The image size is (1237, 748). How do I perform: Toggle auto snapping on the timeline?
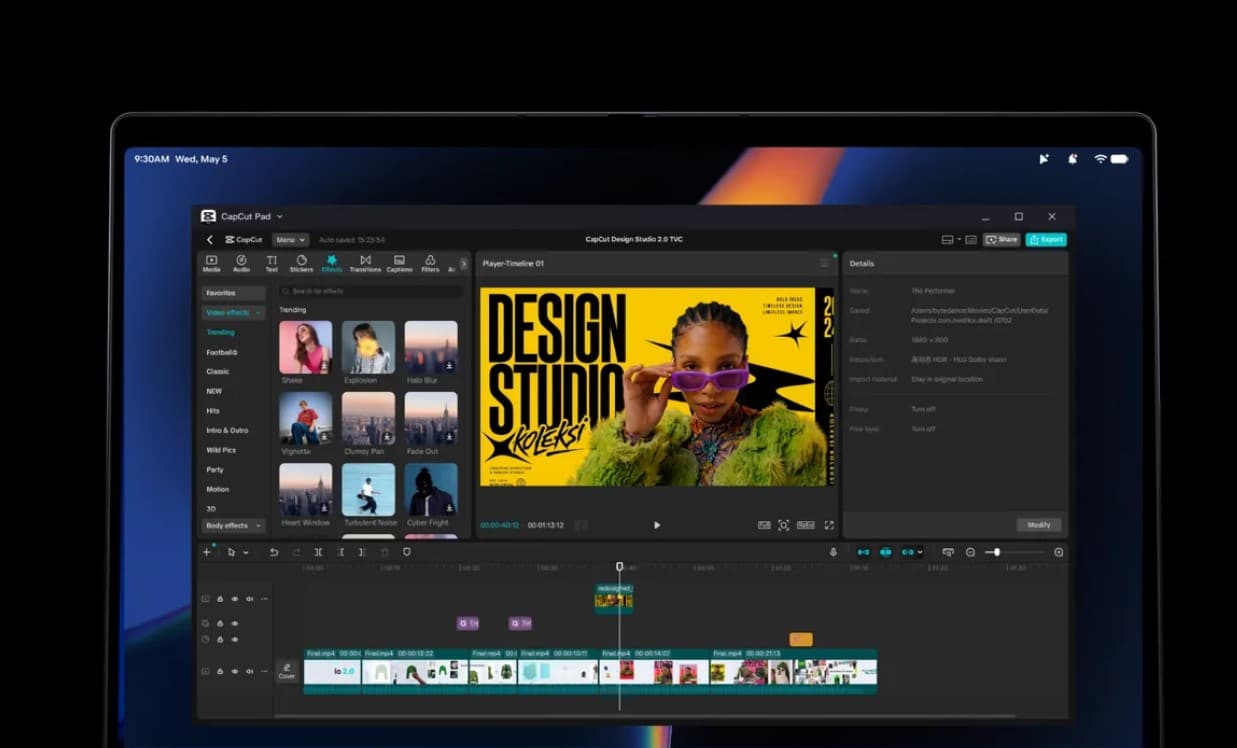pyautogui.click(x=885, y=552)
